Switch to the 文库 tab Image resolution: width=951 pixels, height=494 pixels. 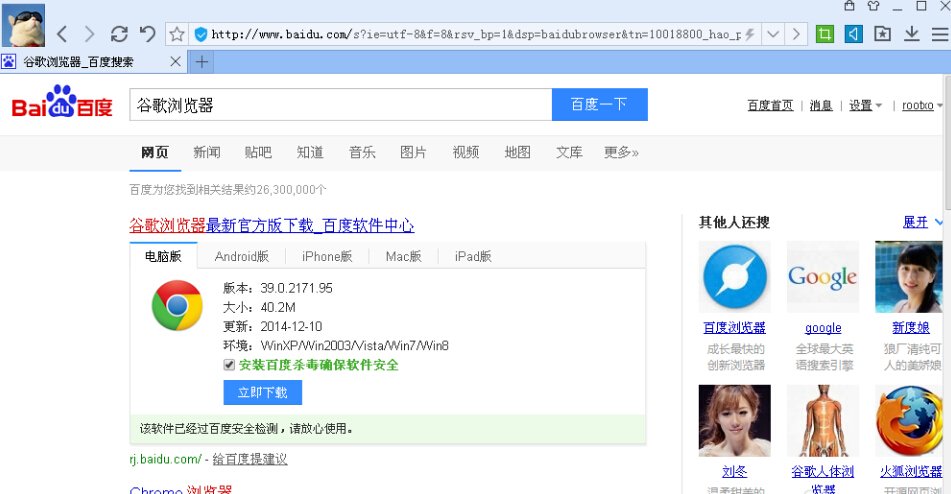pos(569,153)
